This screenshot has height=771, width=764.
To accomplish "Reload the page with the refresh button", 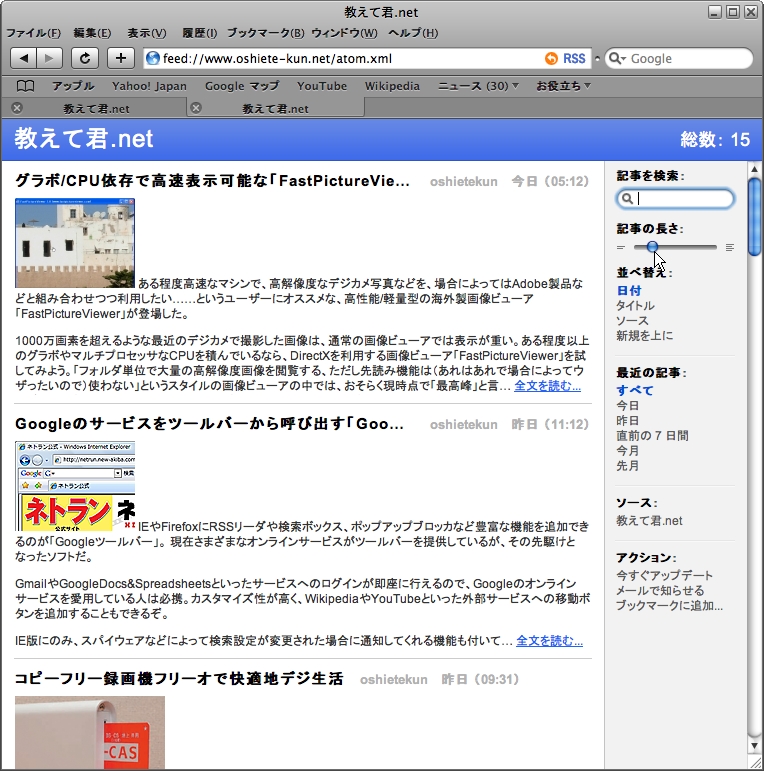I will coord(85,59).
